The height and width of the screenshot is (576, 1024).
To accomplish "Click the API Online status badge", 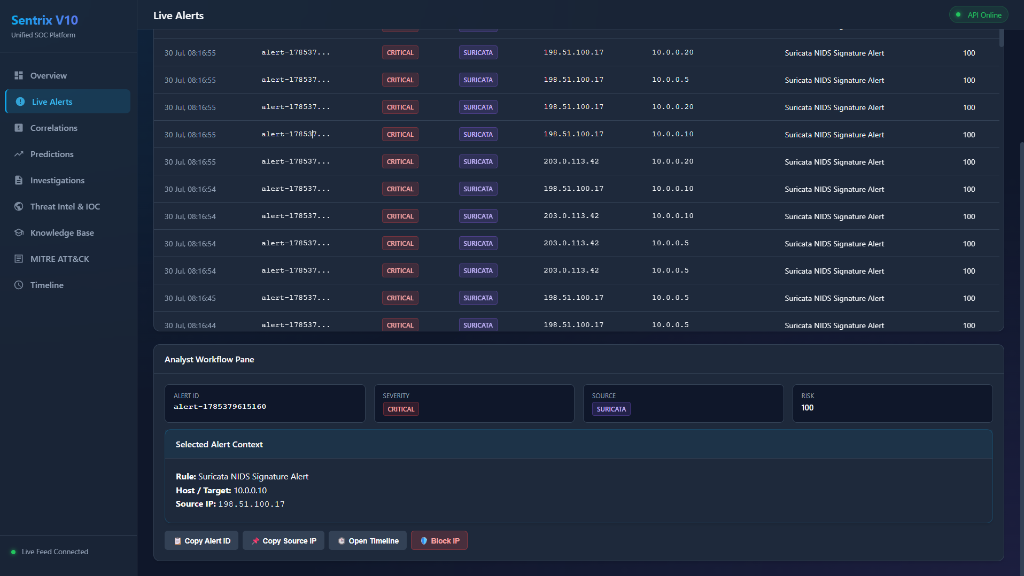I will pyautogui.click(x=978, y=15).
